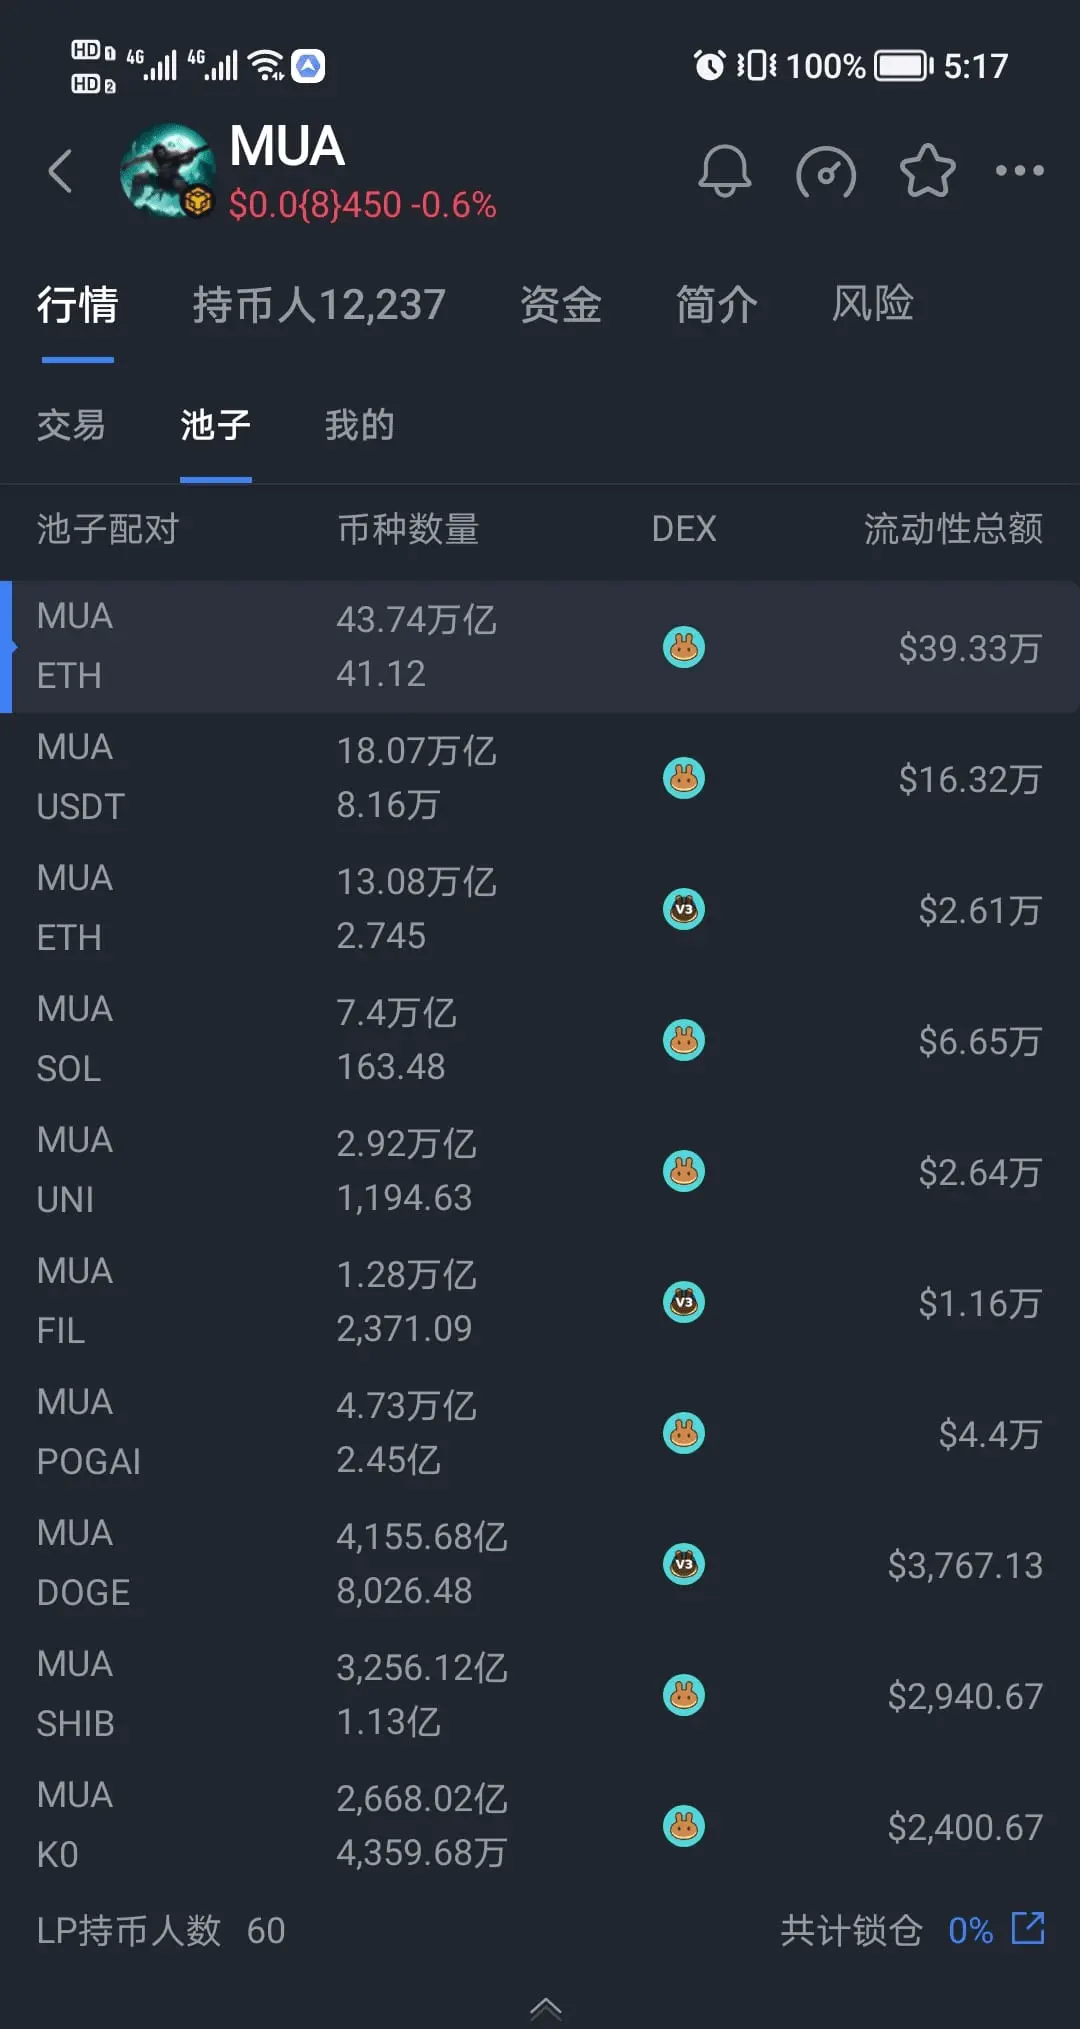Switch to the 资金 tab
The height and width of the screenshot is (2029, 1080).
[561, 304]
